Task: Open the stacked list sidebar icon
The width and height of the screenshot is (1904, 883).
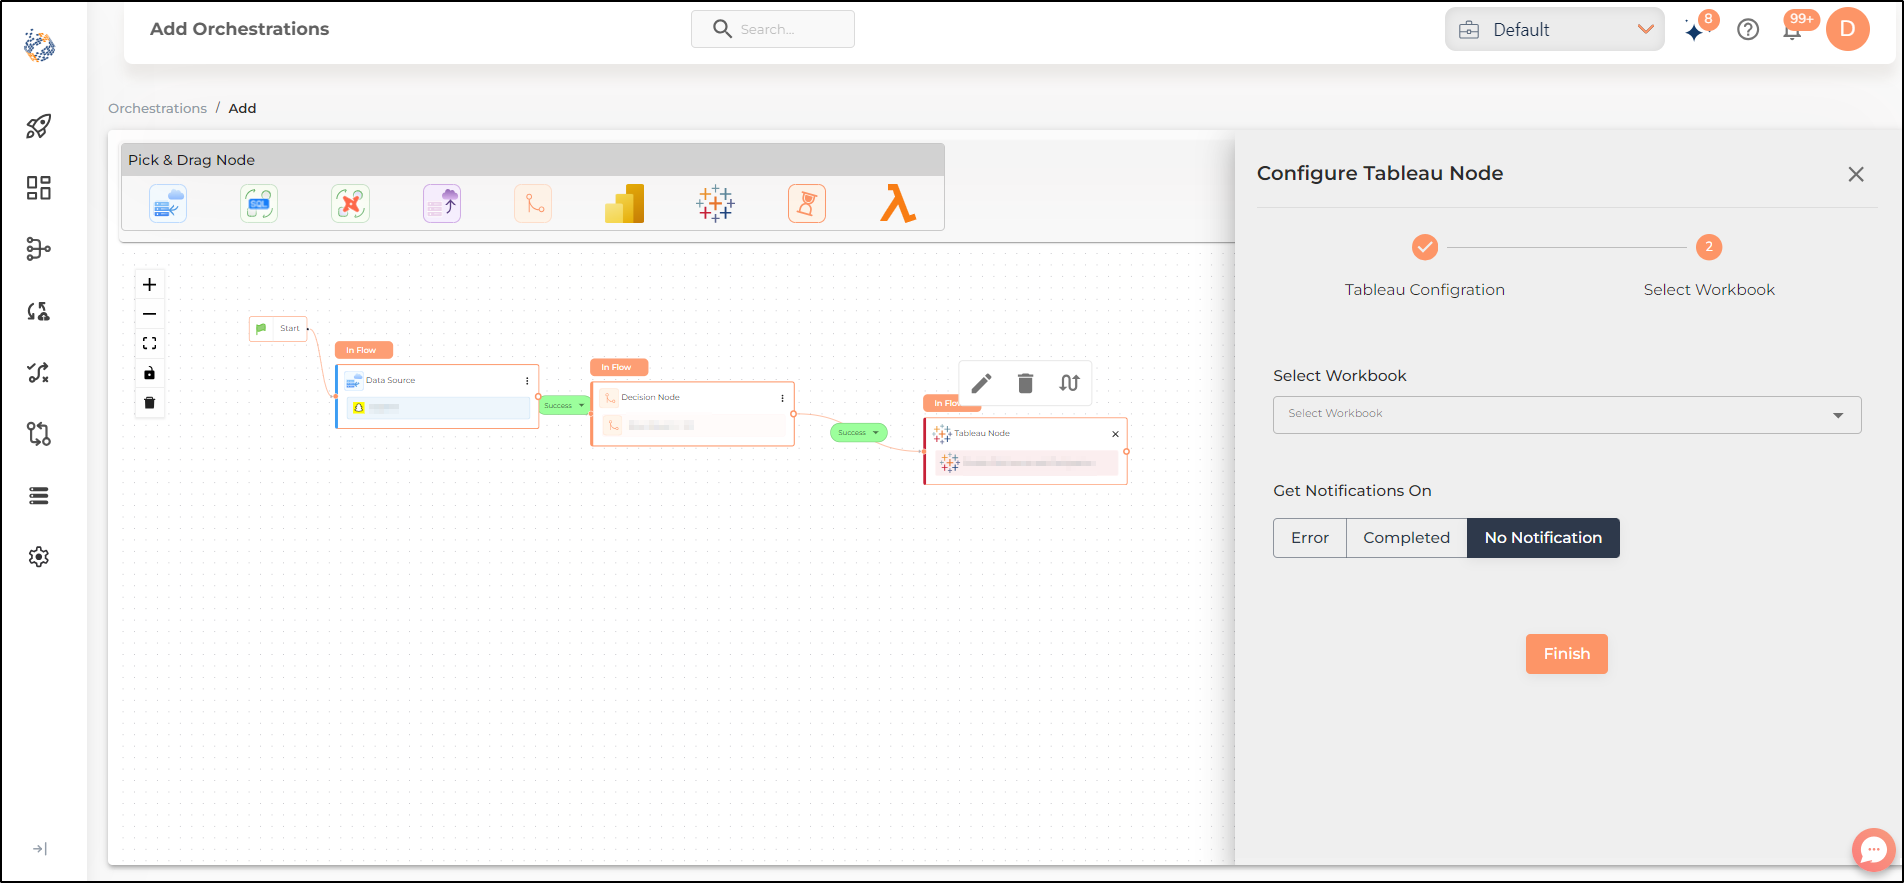Action: click(x=39, y=496)
